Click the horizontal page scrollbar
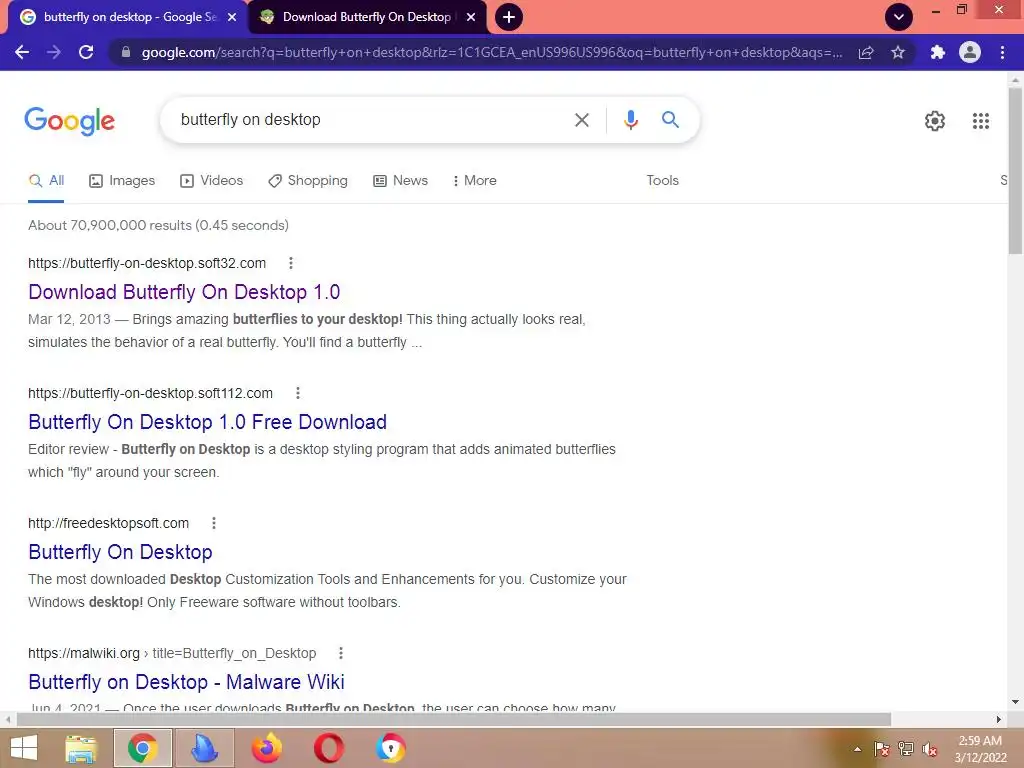This screenshot has height=768, width=1024. [453, 720]
